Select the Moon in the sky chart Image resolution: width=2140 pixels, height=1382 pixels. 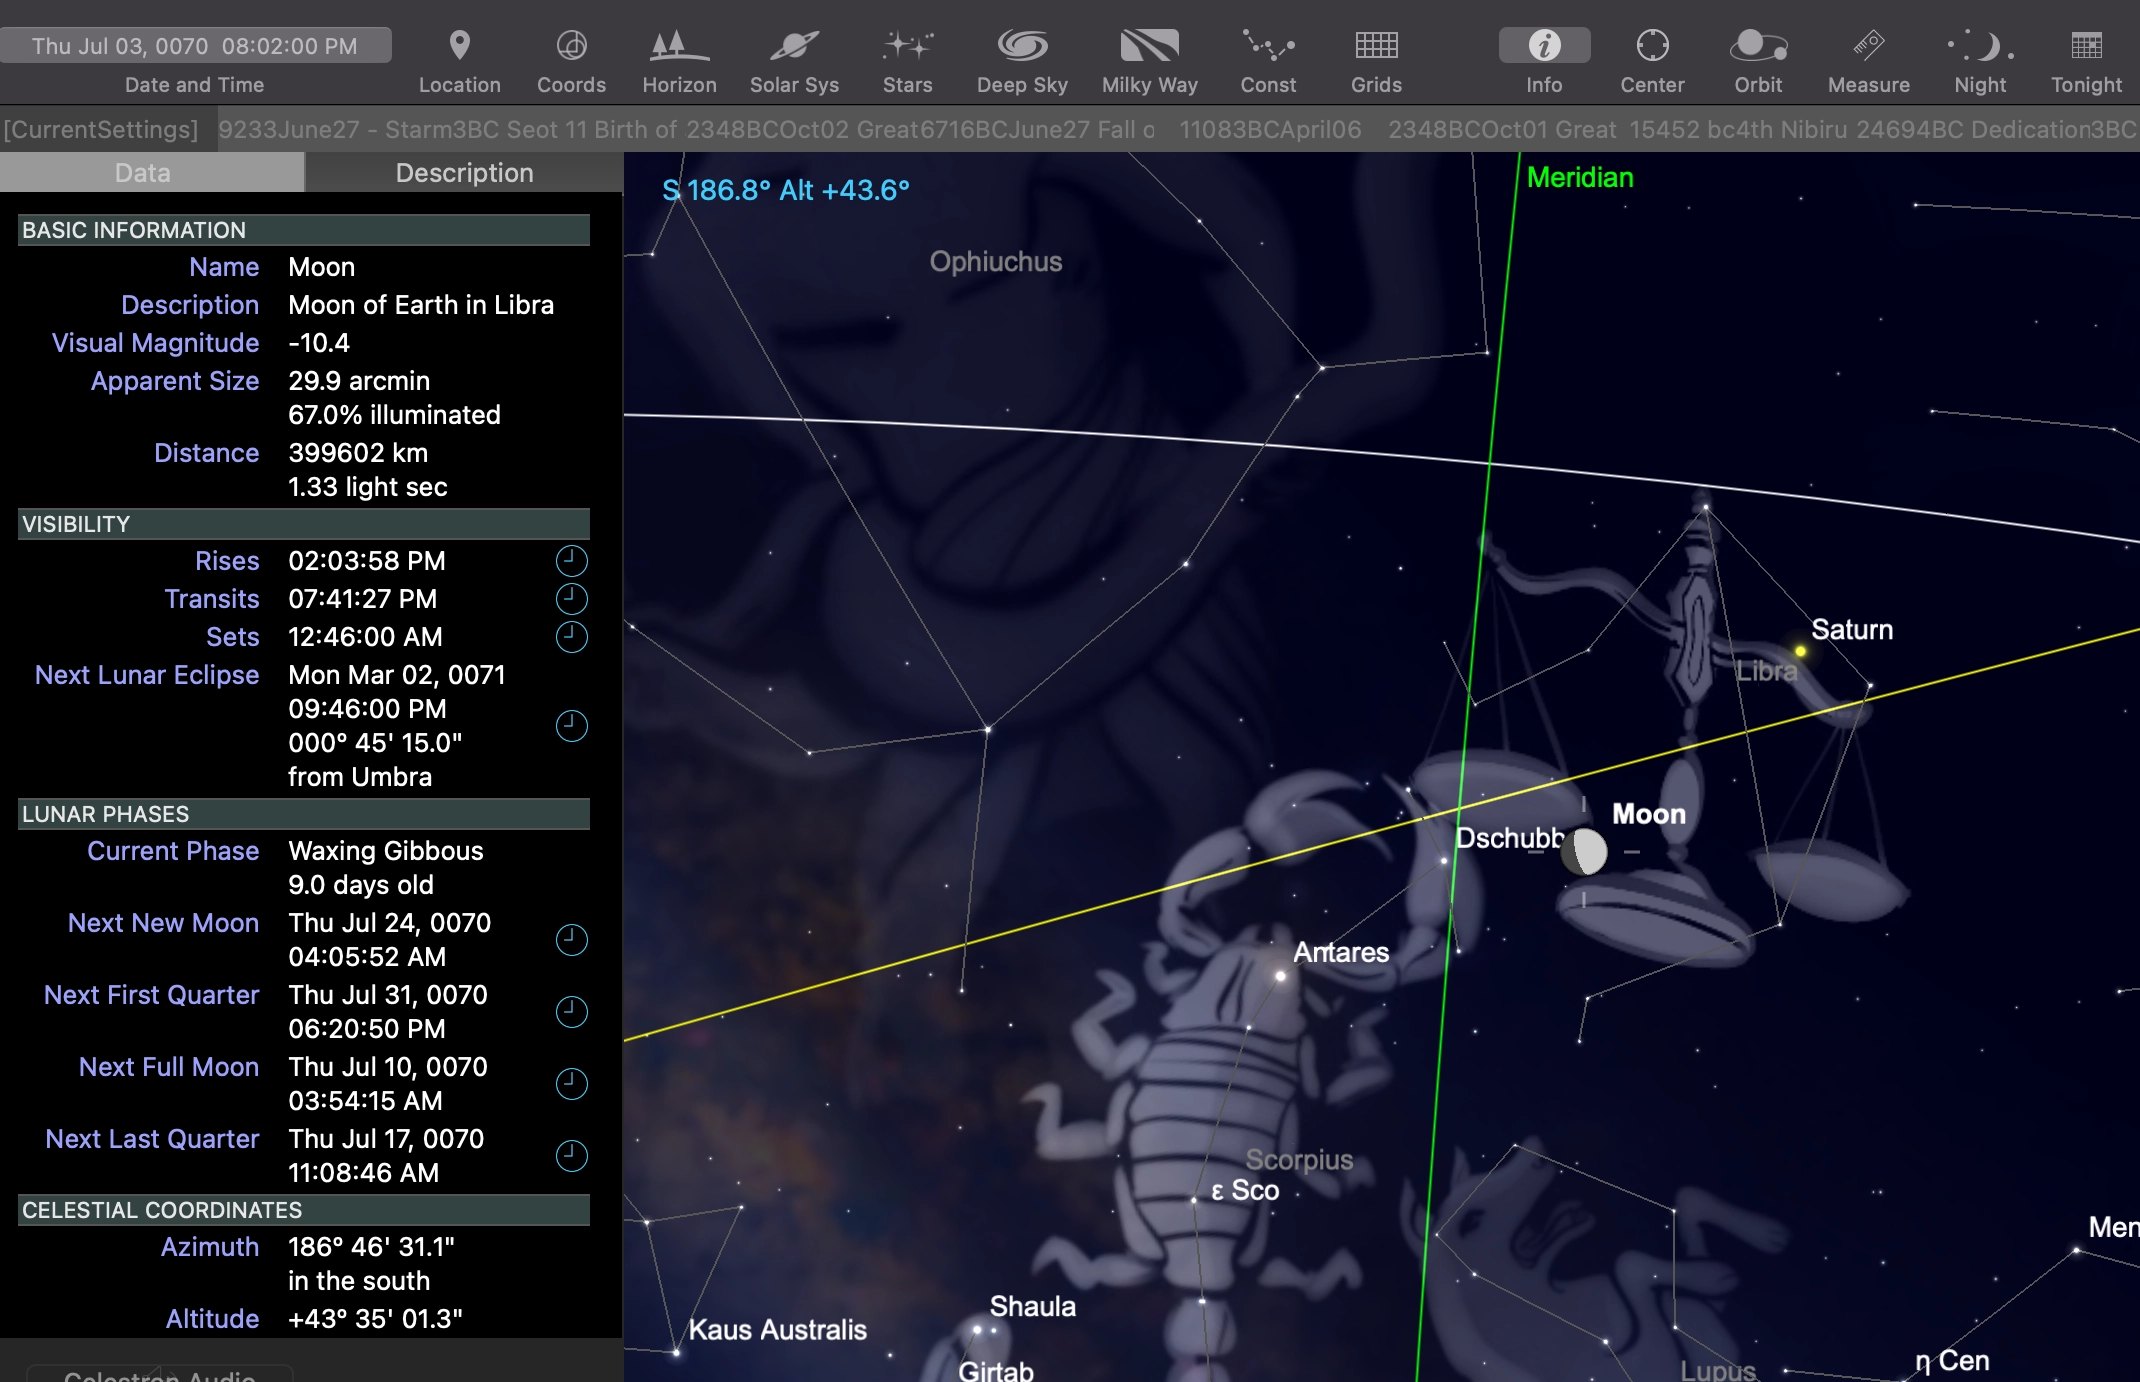click(x=1585, y=851)
